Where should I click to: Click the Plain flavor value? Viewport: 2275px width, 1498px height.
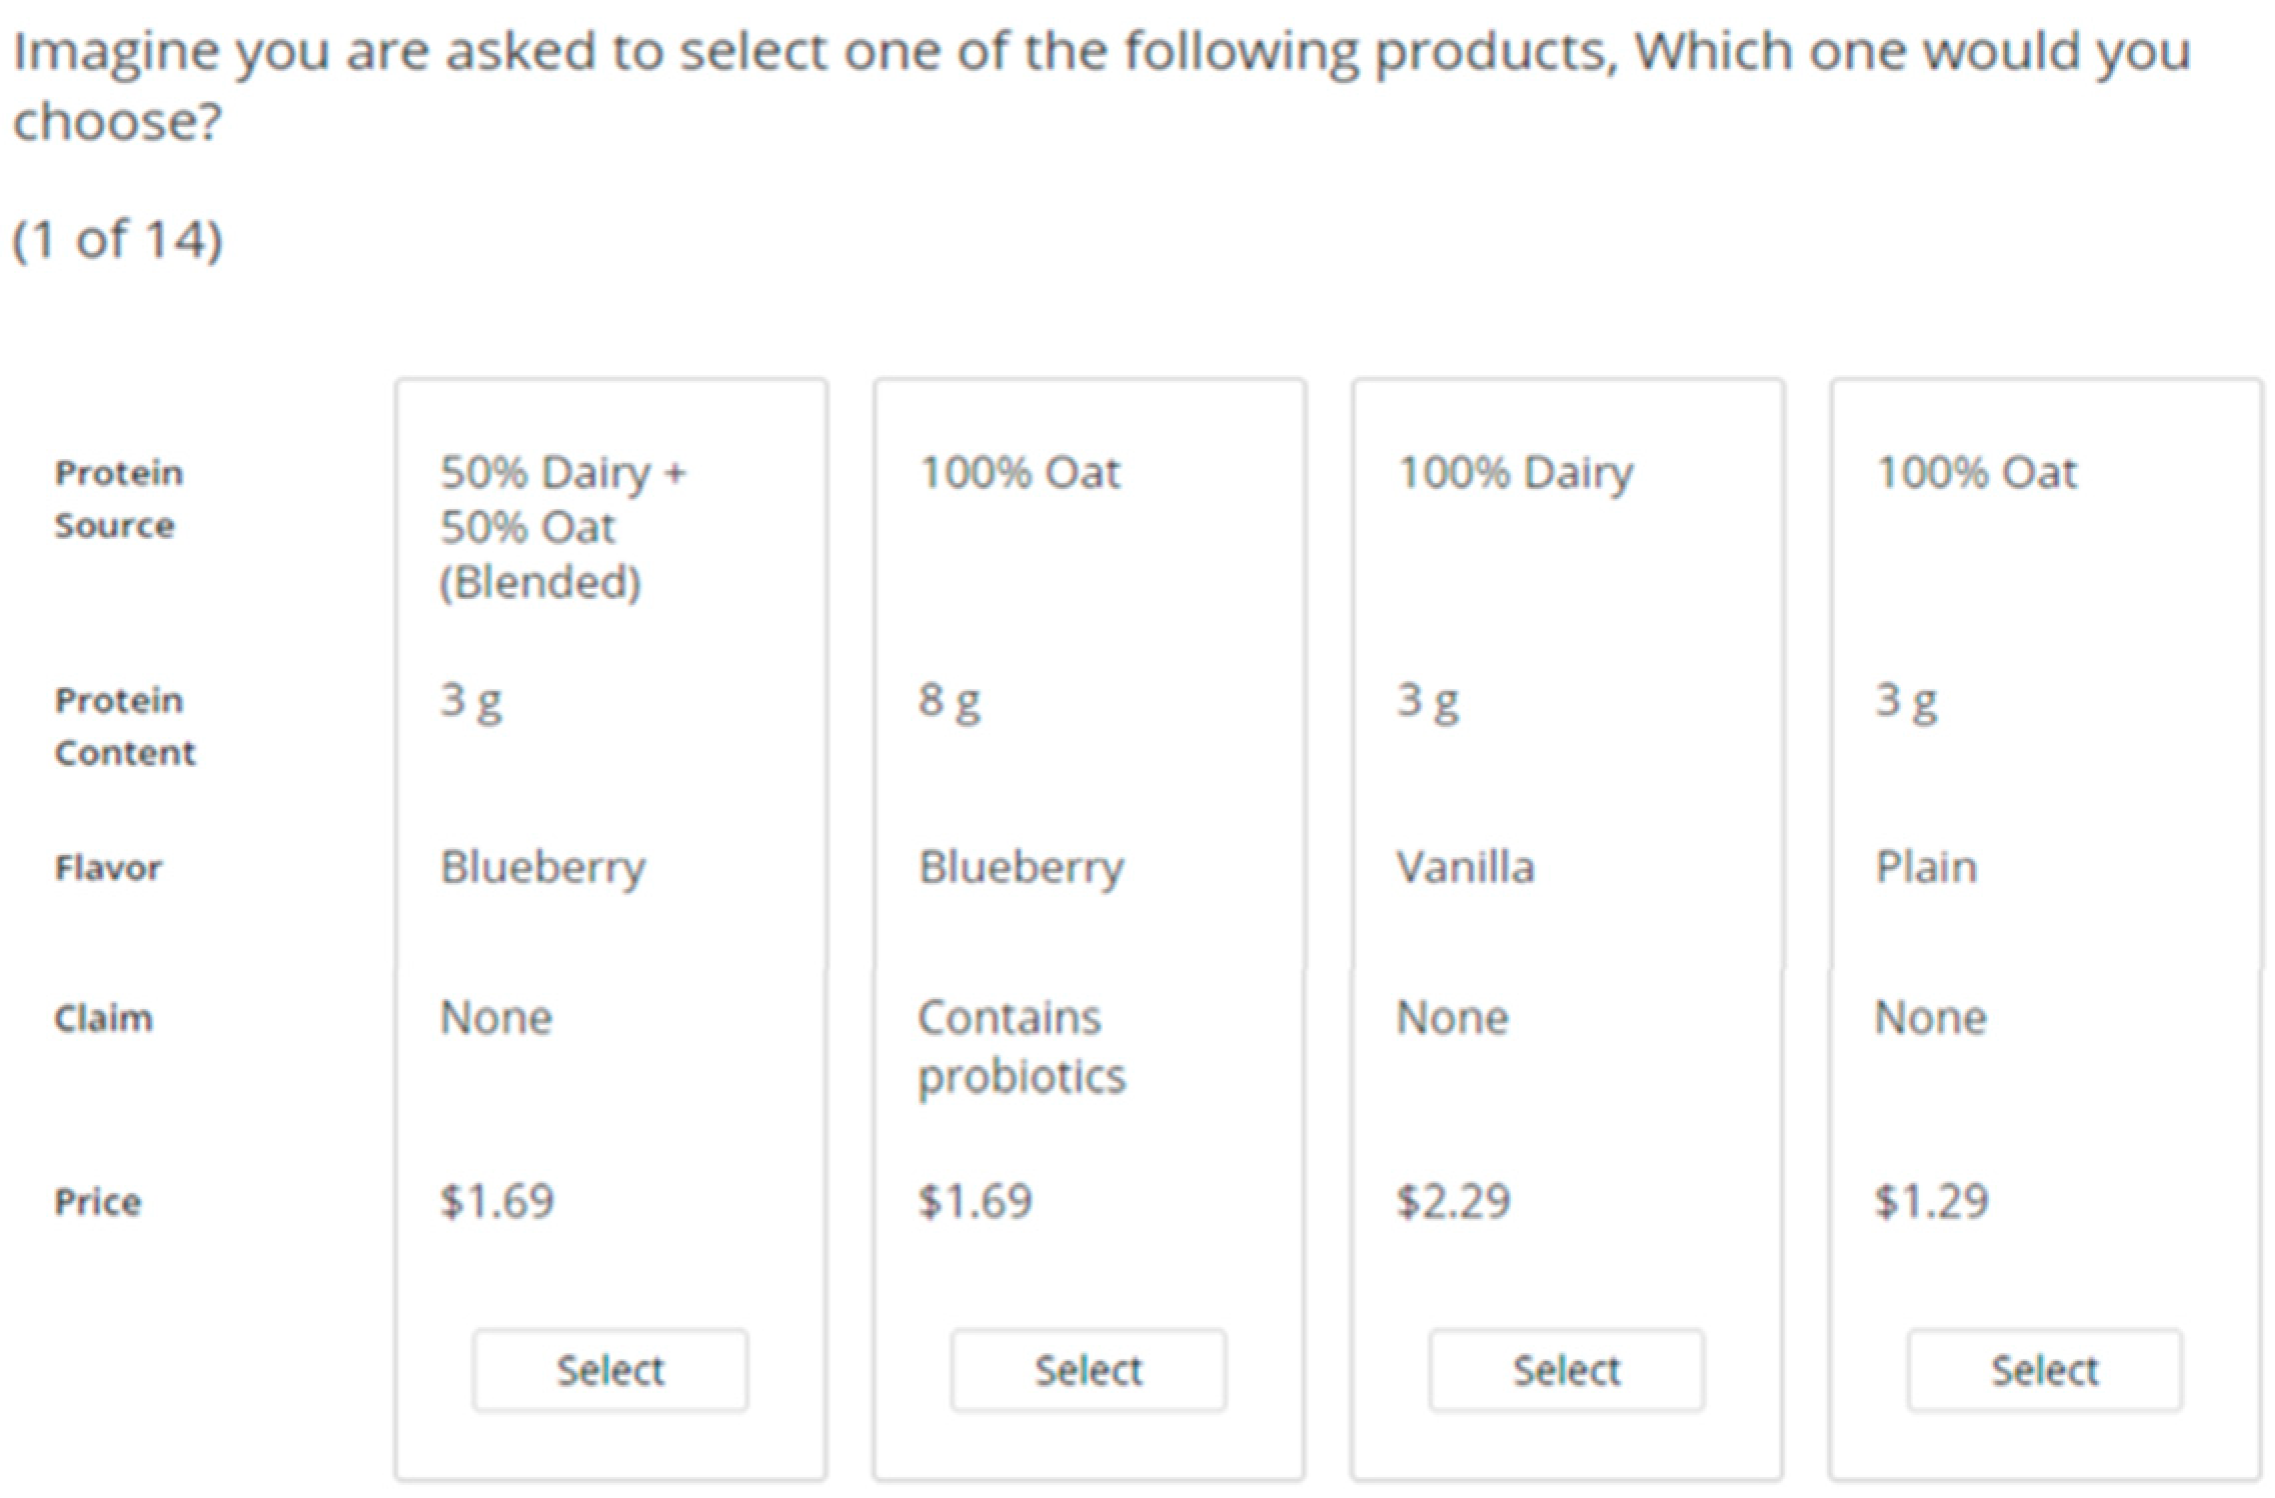tap(1926, 867)
